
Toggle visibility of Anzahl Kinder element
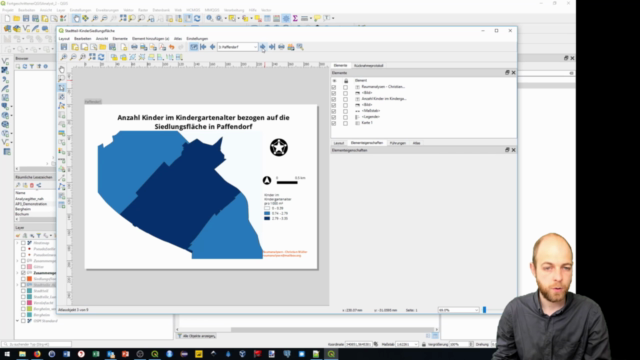click(x=333, y=99)
